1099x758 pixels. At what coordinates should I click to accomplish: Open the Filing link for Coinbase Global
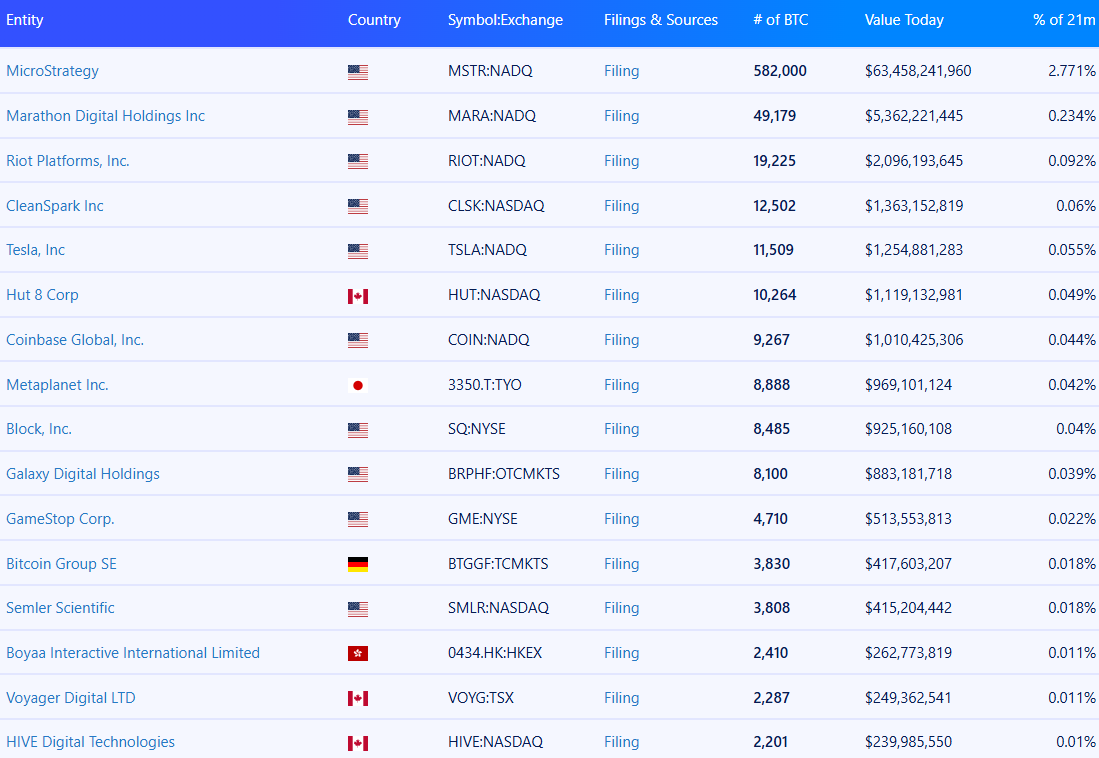pos(622,339)
